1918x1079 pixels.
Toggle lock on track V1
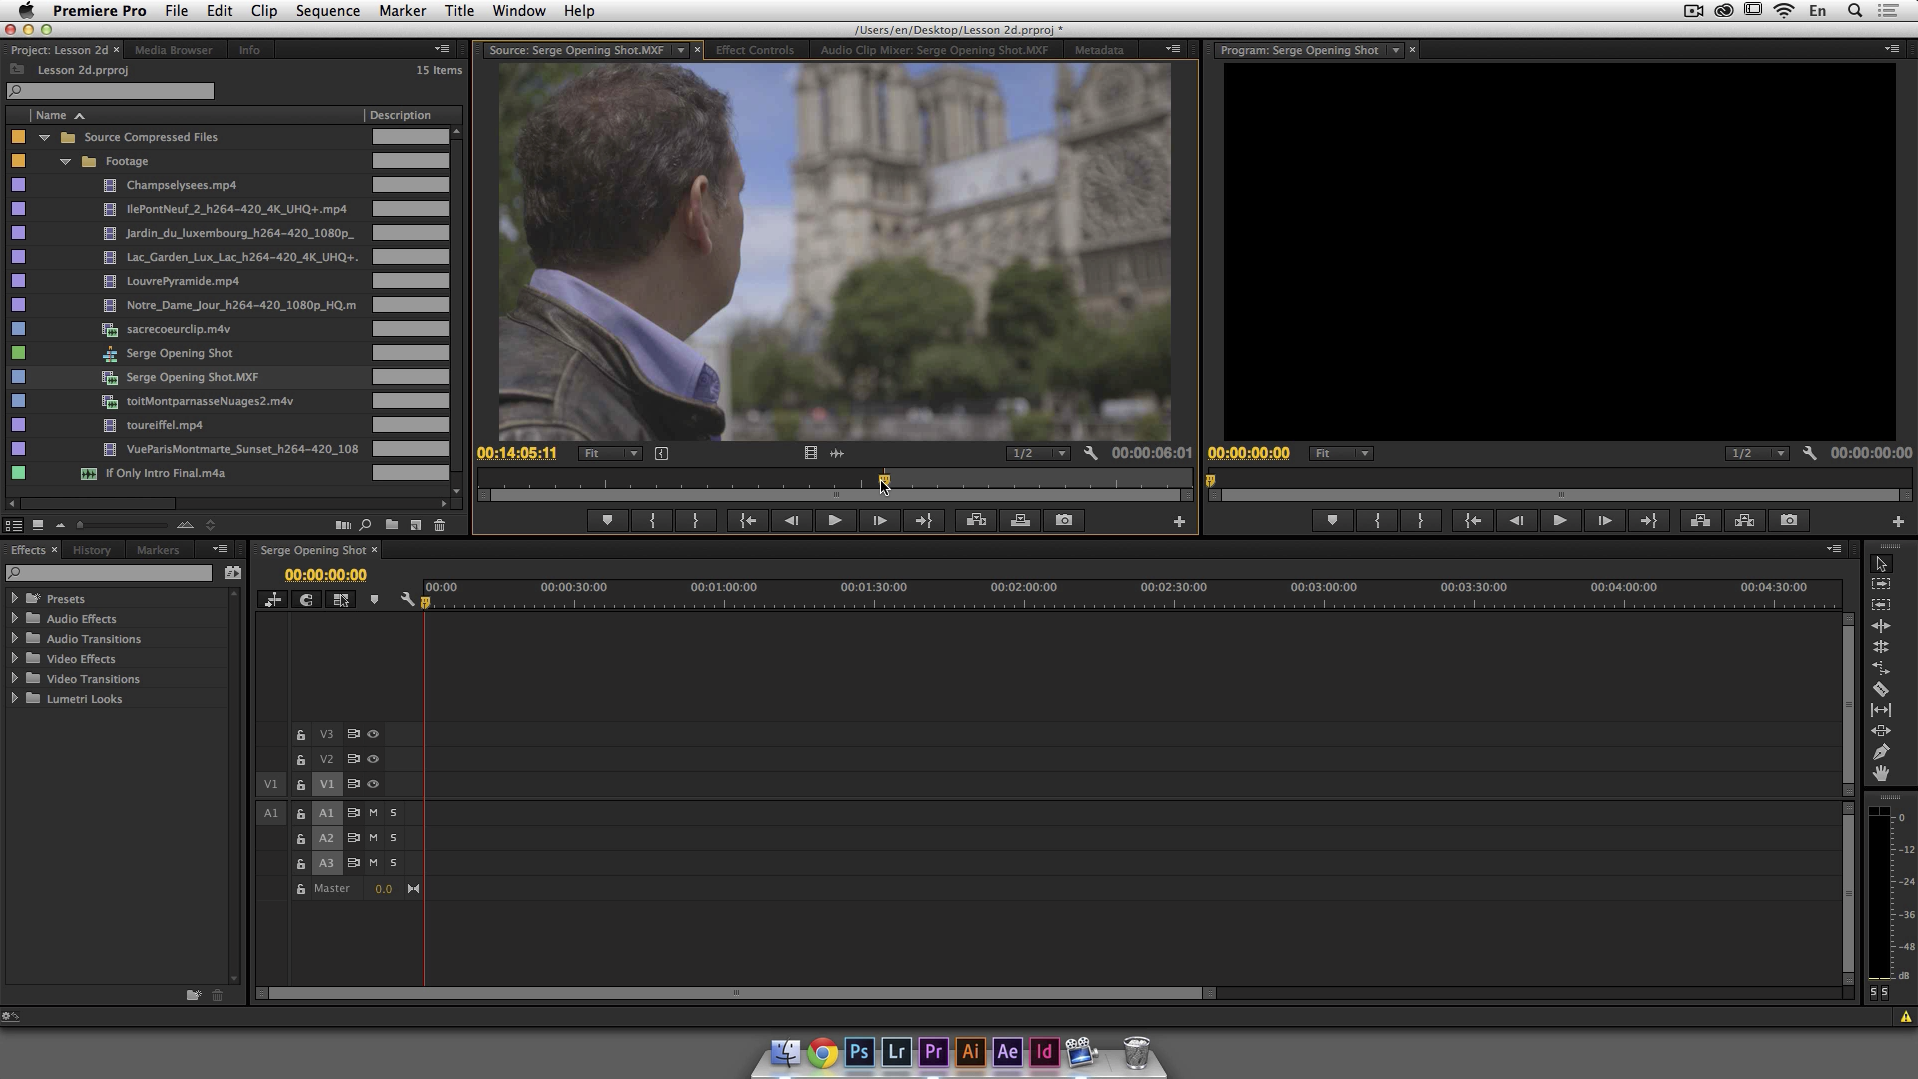pyautogui.click(x=300, y=785)
